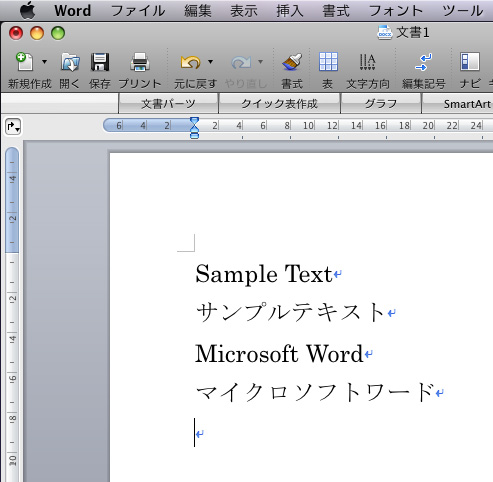Switch to the クイック表作成 gallery tab
The height and width of the screenshot is (482, 493).
click(279, 104)
